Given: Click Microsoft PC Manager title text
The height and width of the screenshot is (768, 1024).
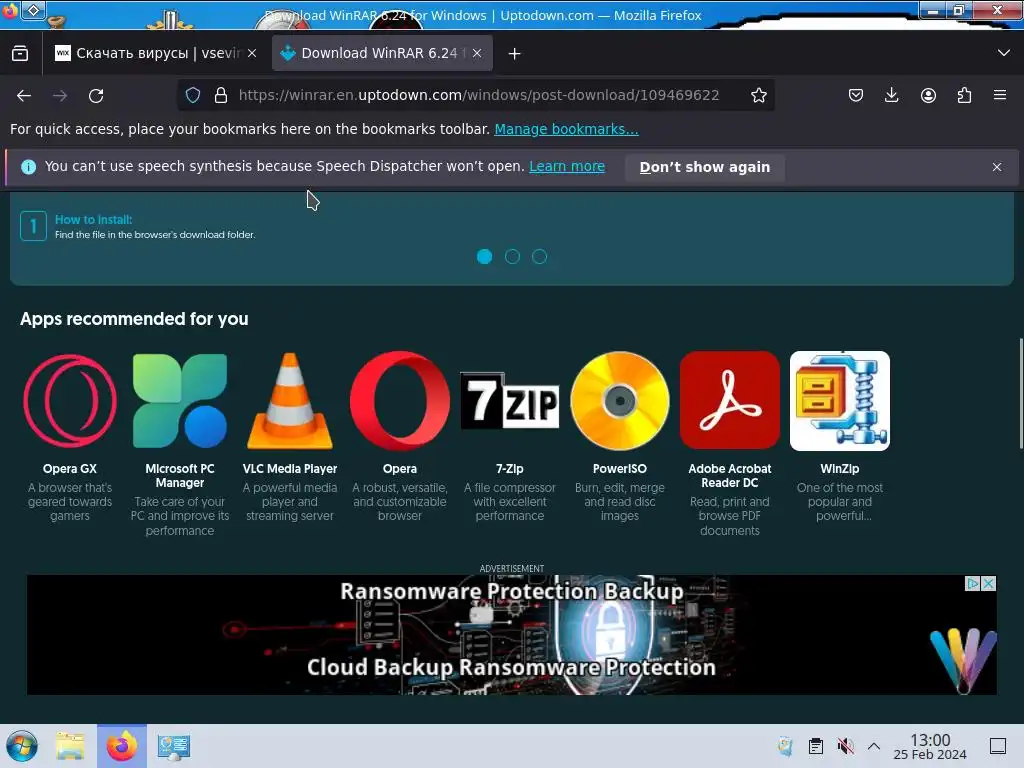Looking at the screenshot, I should [180, 475].
